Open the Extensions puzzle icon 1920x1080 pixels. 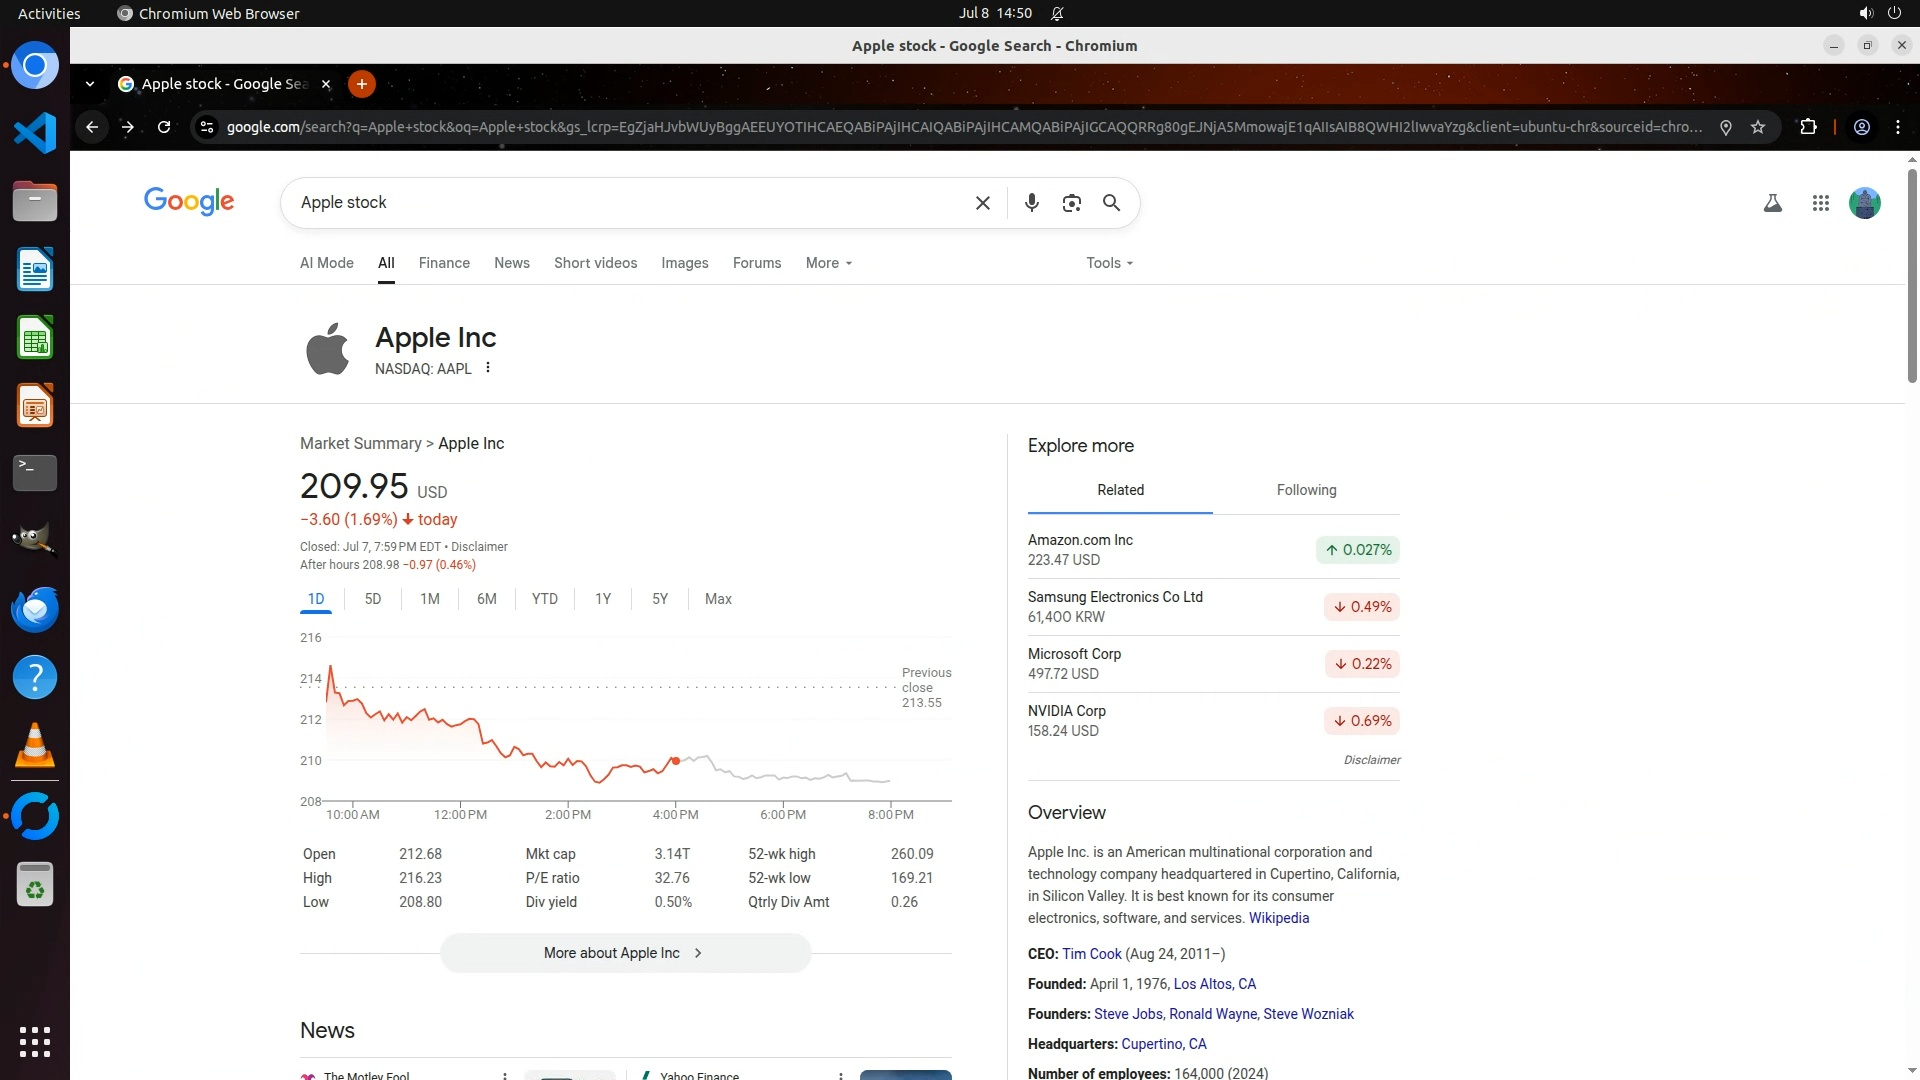(x=1808, y=127)
